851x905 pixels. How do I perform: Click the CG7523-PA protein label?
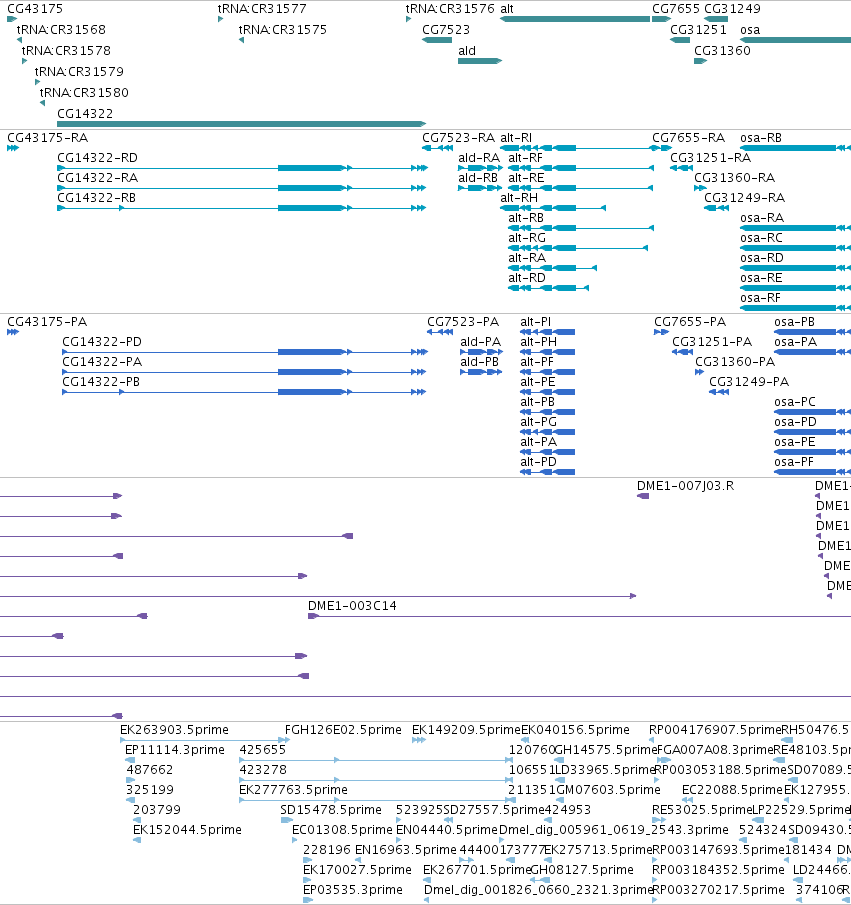[463, 321]
